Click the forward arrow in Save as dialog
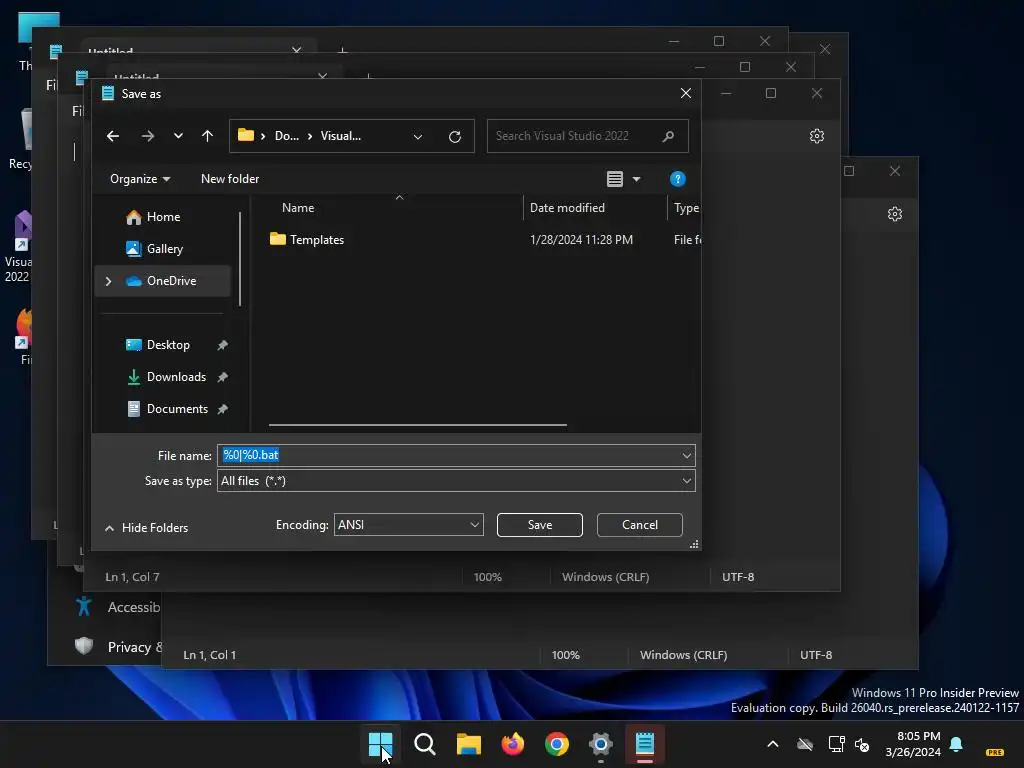The height and width of the screenshot is (768, 1024). click(148, 136)
